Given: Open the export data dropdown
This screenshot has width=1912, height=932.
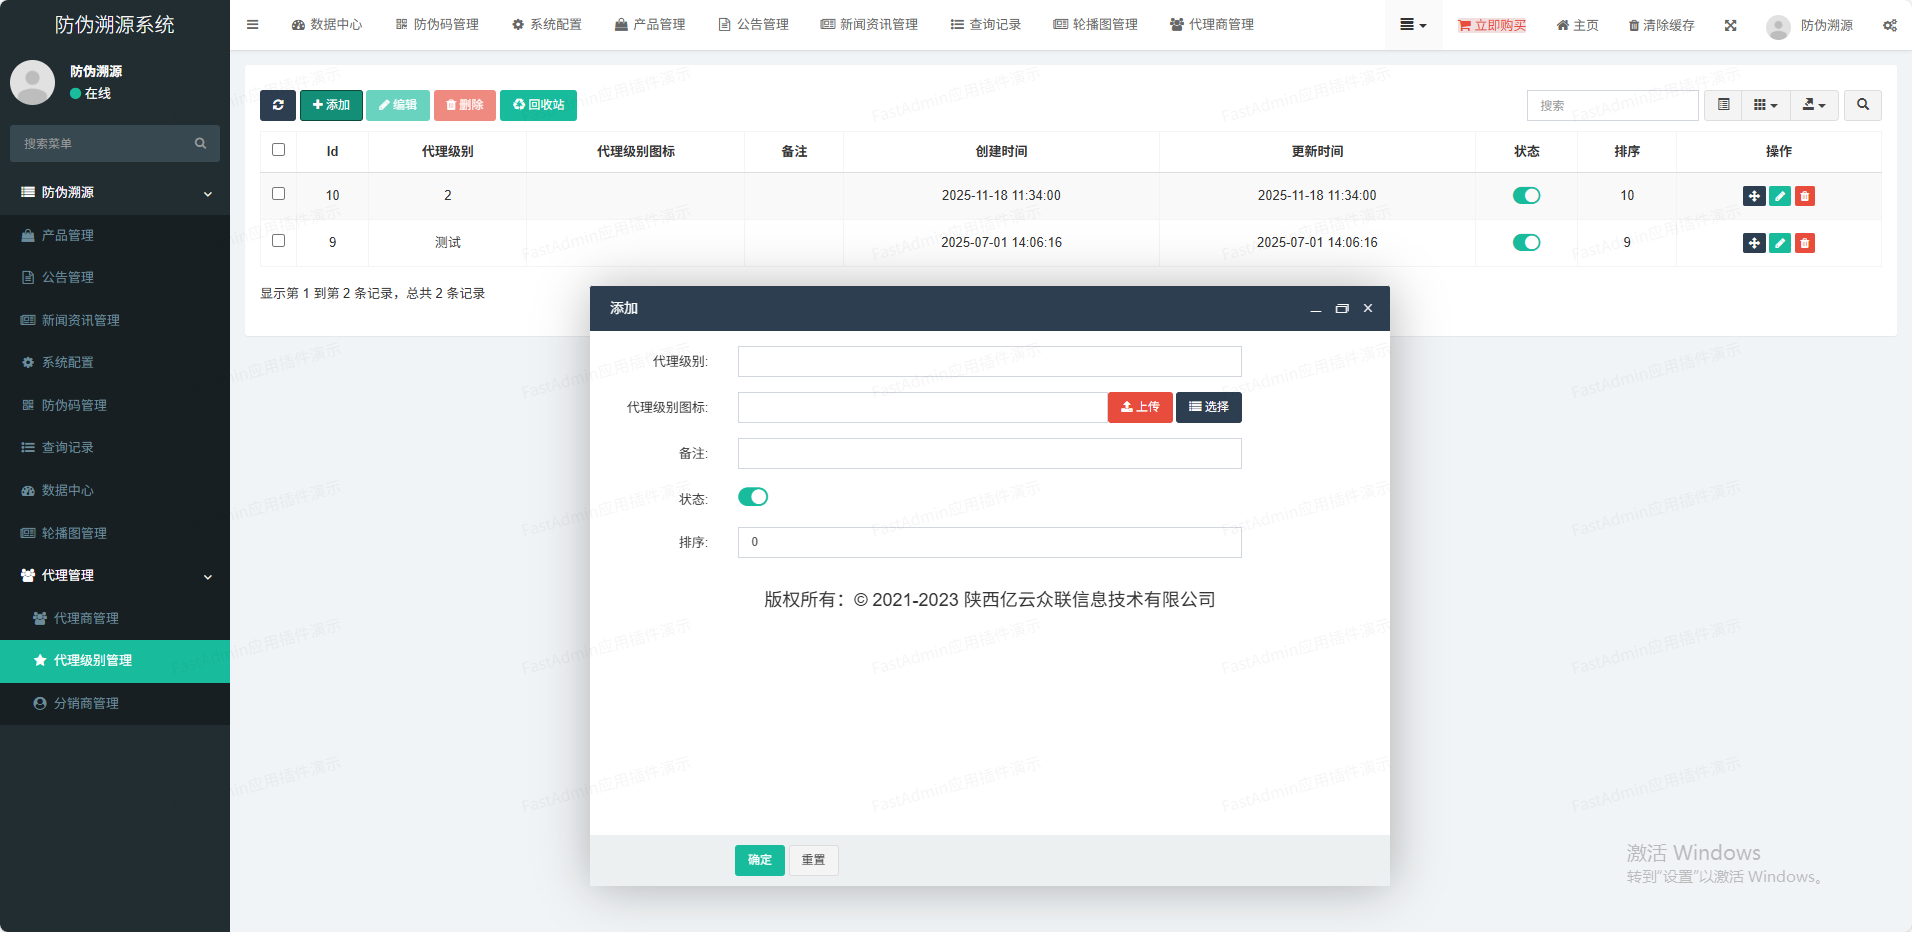Looking at the screenshot, I should point(1813,105).
